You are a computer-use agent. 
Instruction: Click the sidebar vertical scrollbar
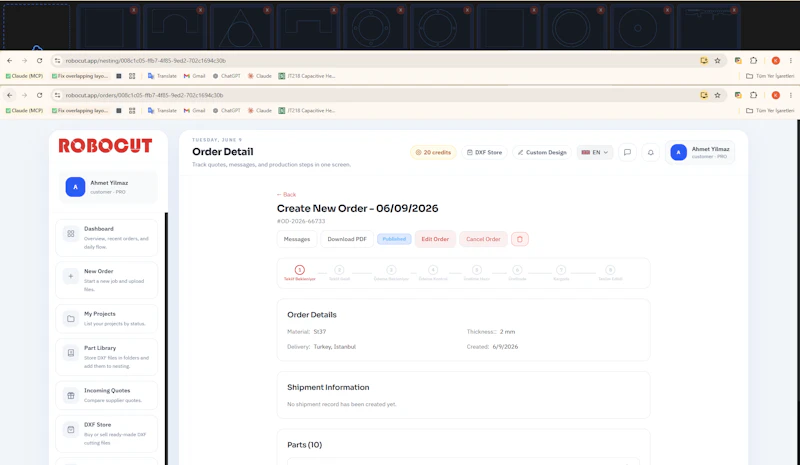166,337
